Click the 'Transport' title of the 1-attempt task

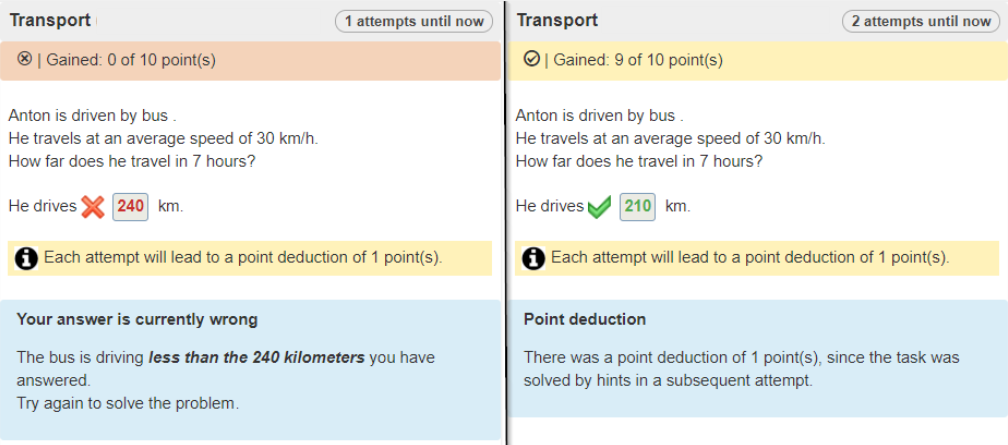point(50,20)
